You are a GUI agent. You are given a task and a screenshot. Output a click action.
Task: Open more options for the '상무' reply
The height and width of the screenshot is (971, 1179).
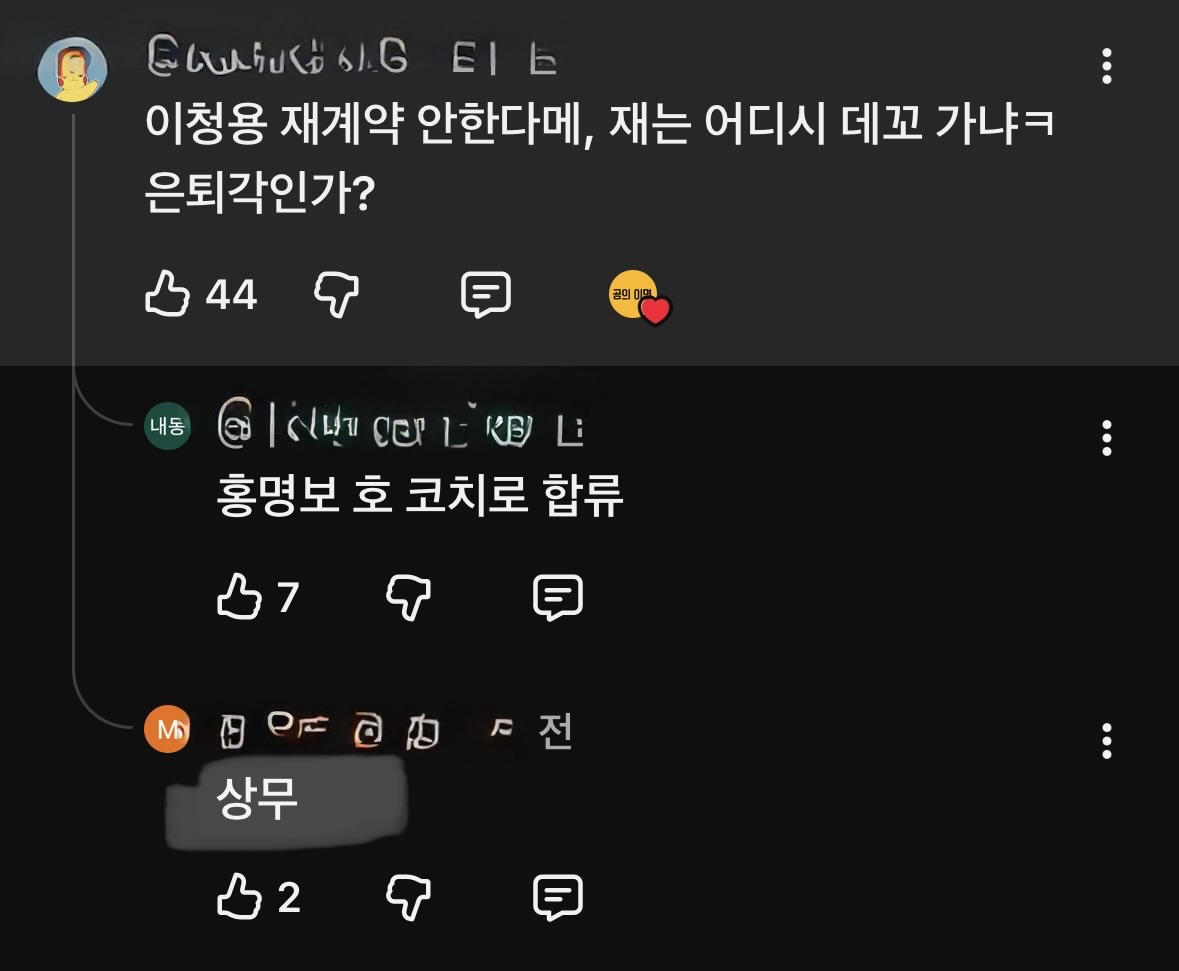[1106, 741]
